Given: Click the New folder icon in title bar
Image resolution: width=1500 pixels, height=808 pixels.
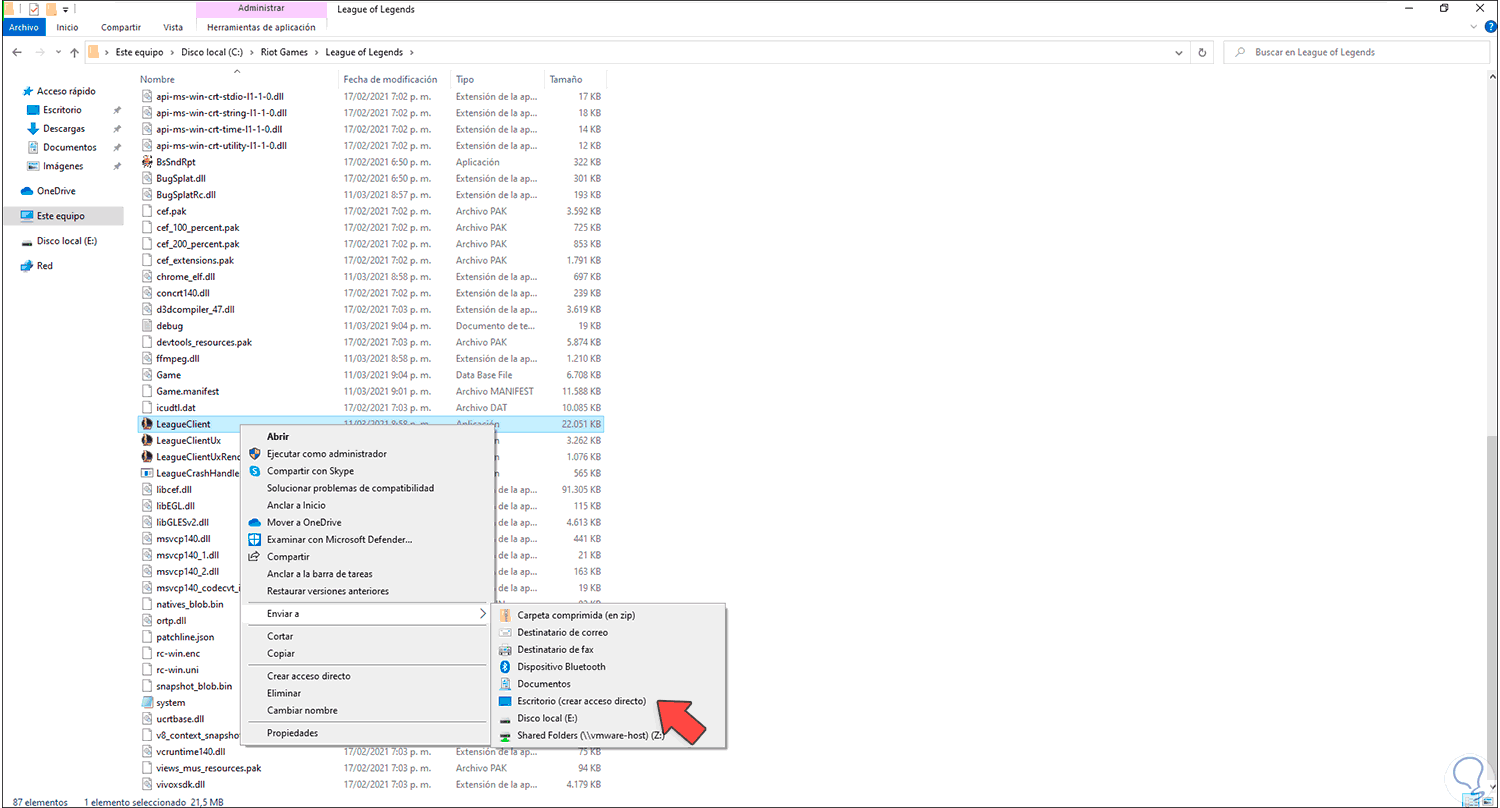Looking at the screenshot, I should 51,9.
